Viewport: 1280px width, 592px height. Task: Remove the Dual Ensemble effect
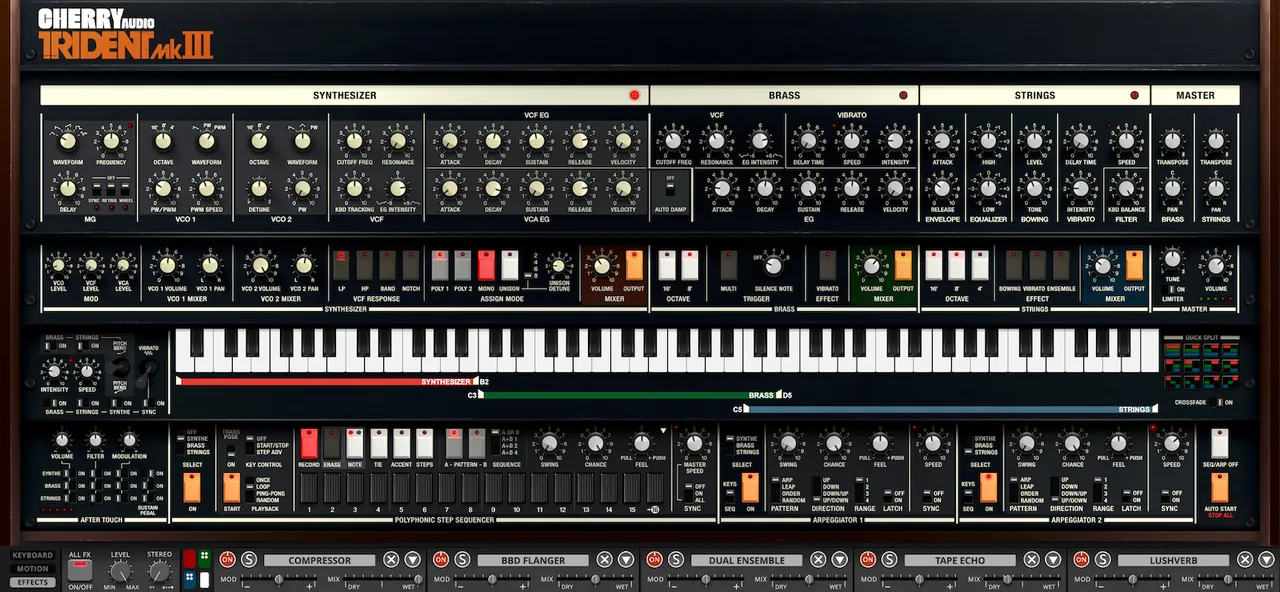[x=818, y=560]
